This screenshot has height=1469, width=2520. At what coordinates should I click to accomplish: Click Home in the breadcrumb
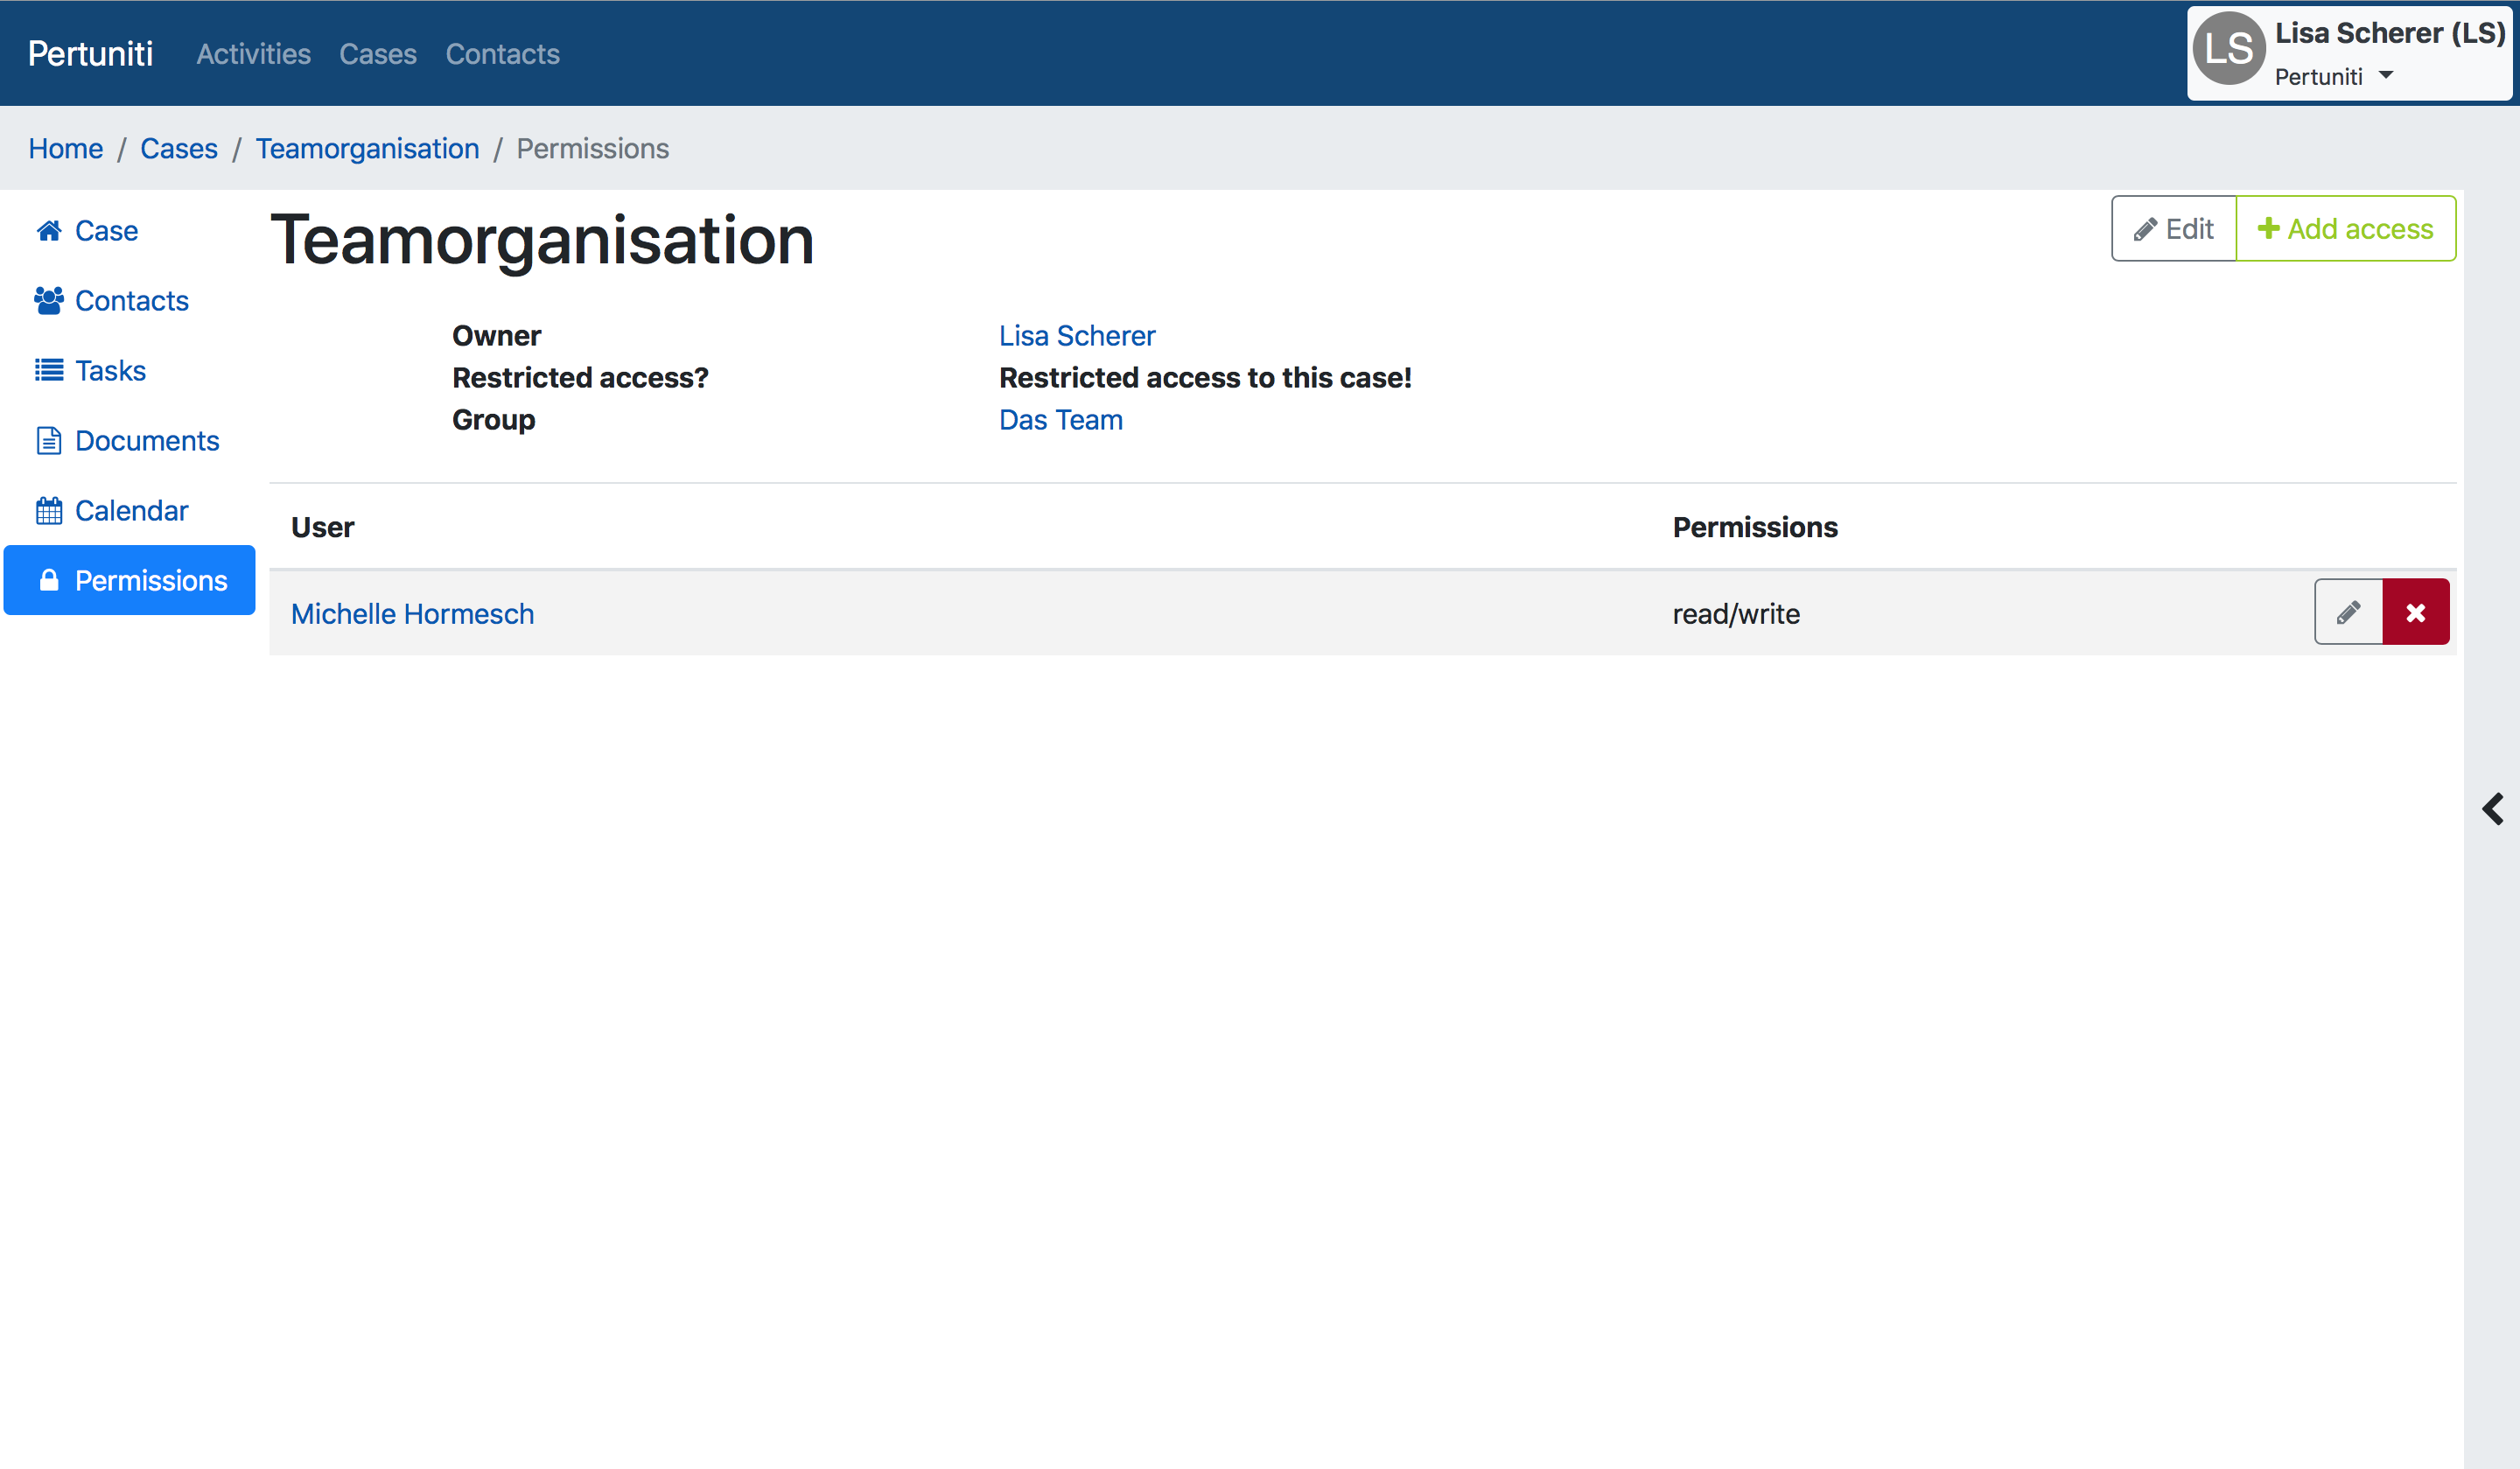coord(65,148)
